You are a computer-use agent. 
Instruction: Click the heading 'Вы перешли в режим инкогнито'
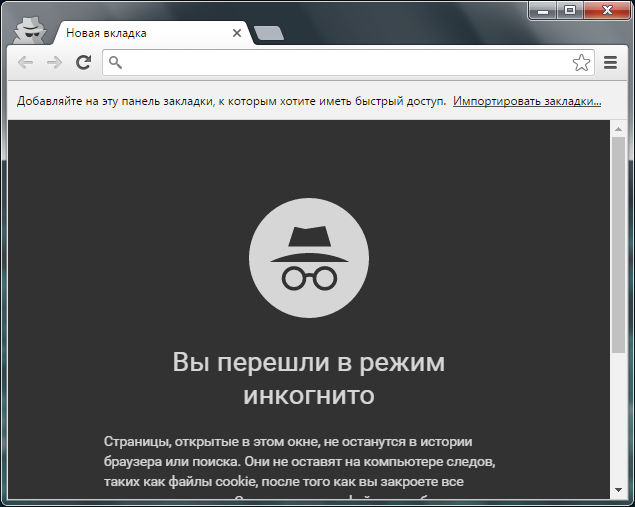309,378
